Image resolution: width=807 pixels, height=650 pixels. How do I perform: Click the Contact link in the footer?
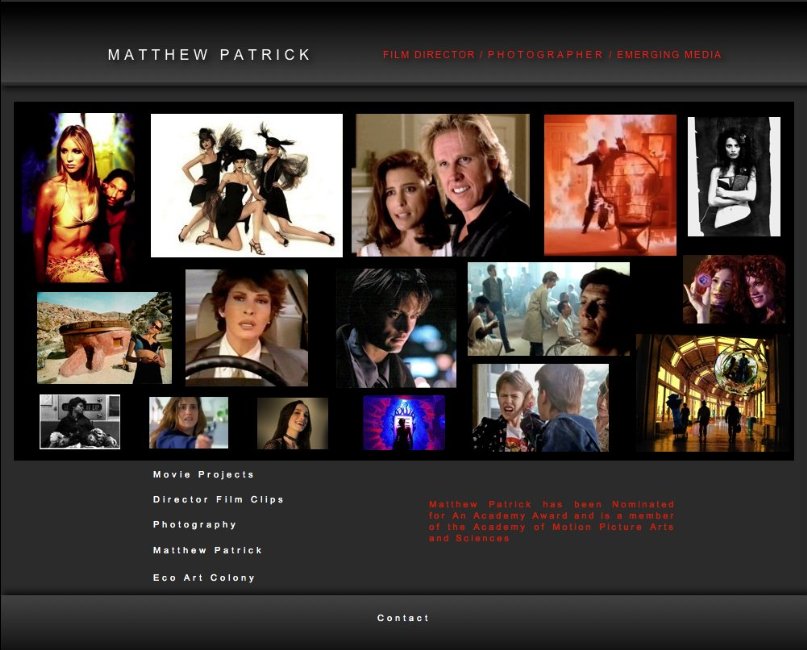point(403,618)
